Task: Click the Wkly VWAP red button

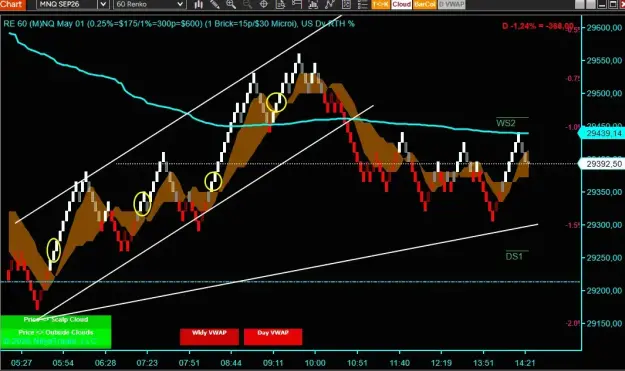Action: pos(209,337)
